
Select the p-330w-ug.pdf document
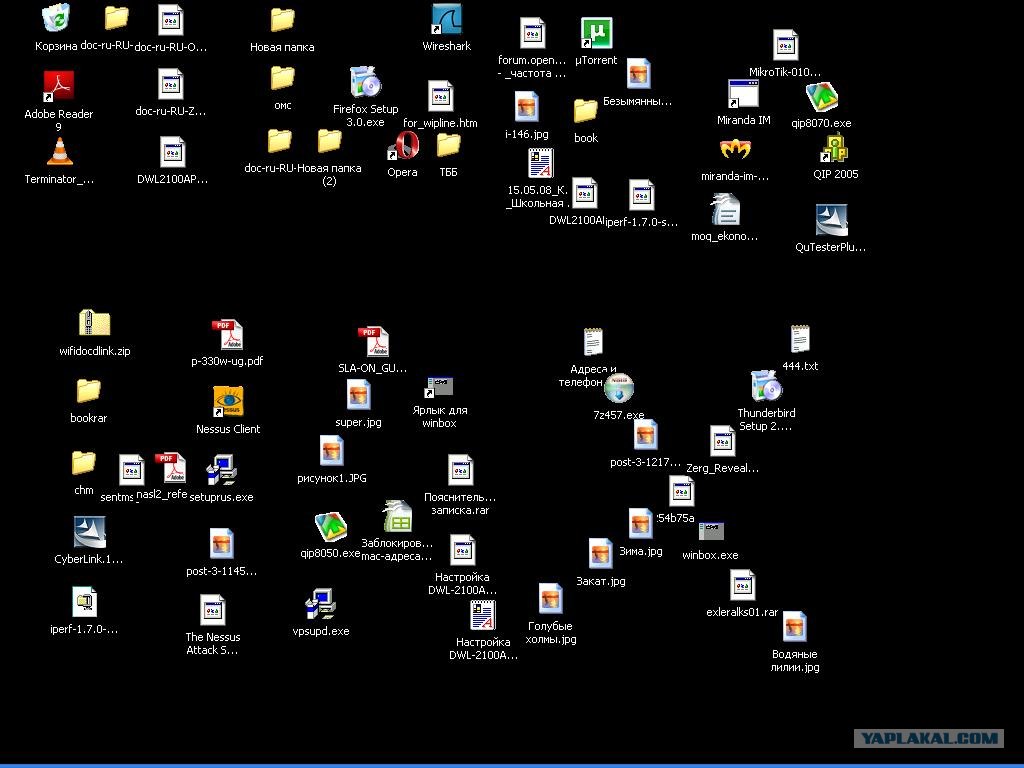click(227, 334)
